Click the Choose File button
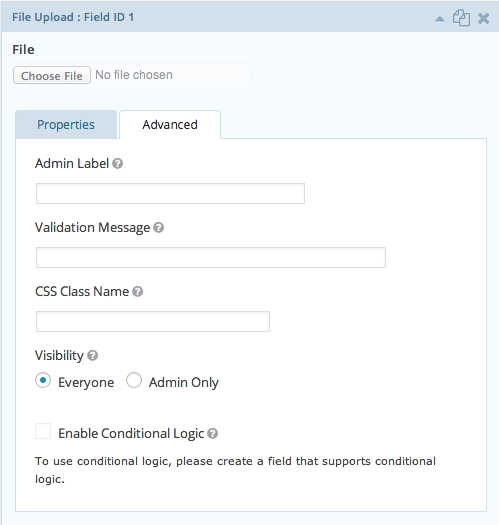The height and width of the screenshot is (525, 499). (52, 75)
